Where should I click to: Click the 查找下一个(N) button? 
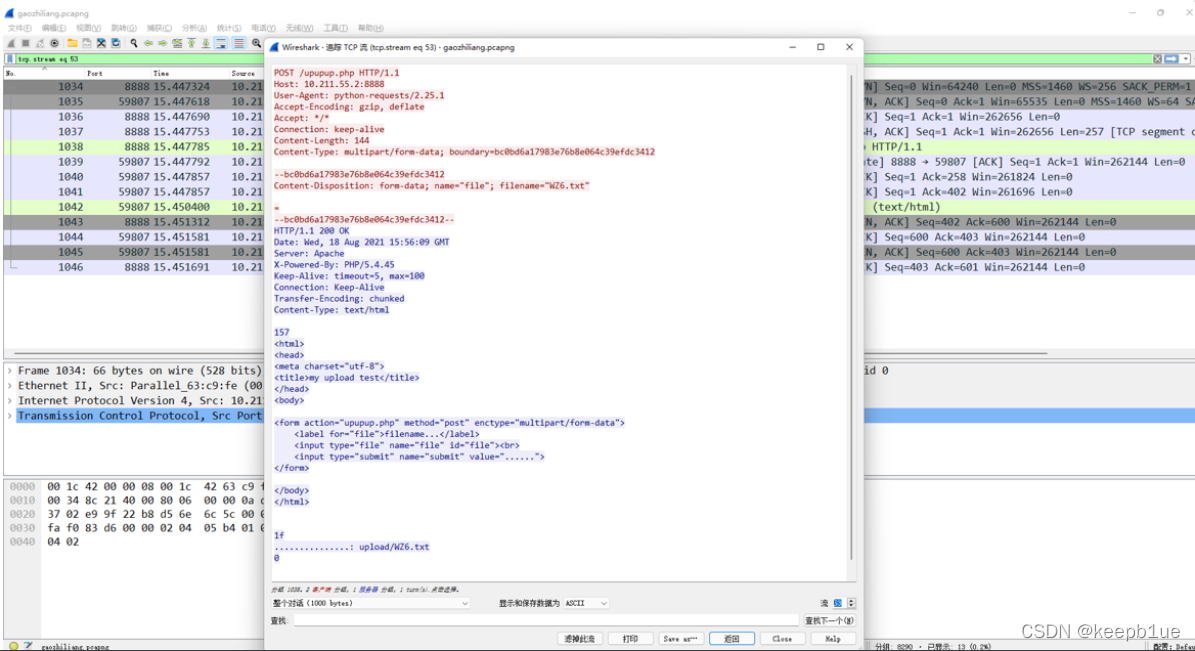829,621
